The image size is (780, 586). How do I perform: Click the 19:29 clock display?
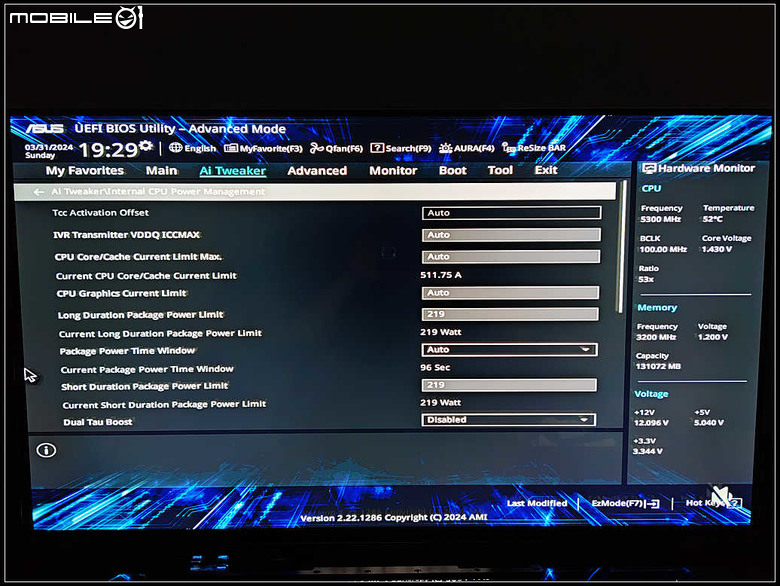(107, 149)
